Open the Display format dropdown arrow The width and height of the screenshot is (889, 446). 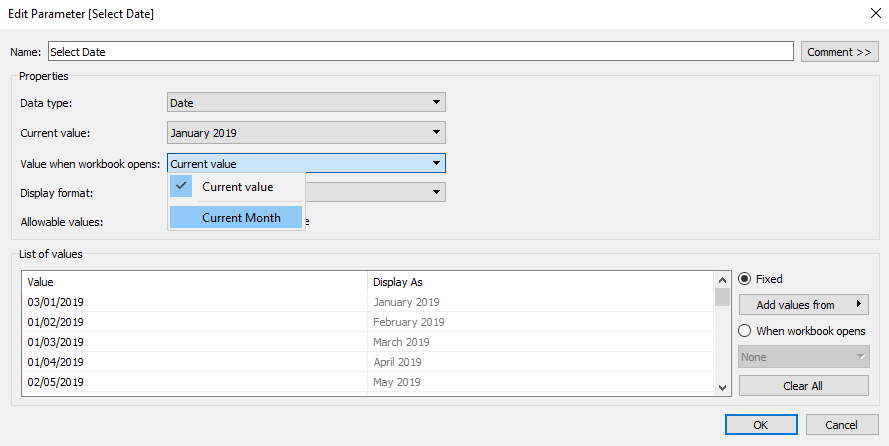tap(436, 193)
